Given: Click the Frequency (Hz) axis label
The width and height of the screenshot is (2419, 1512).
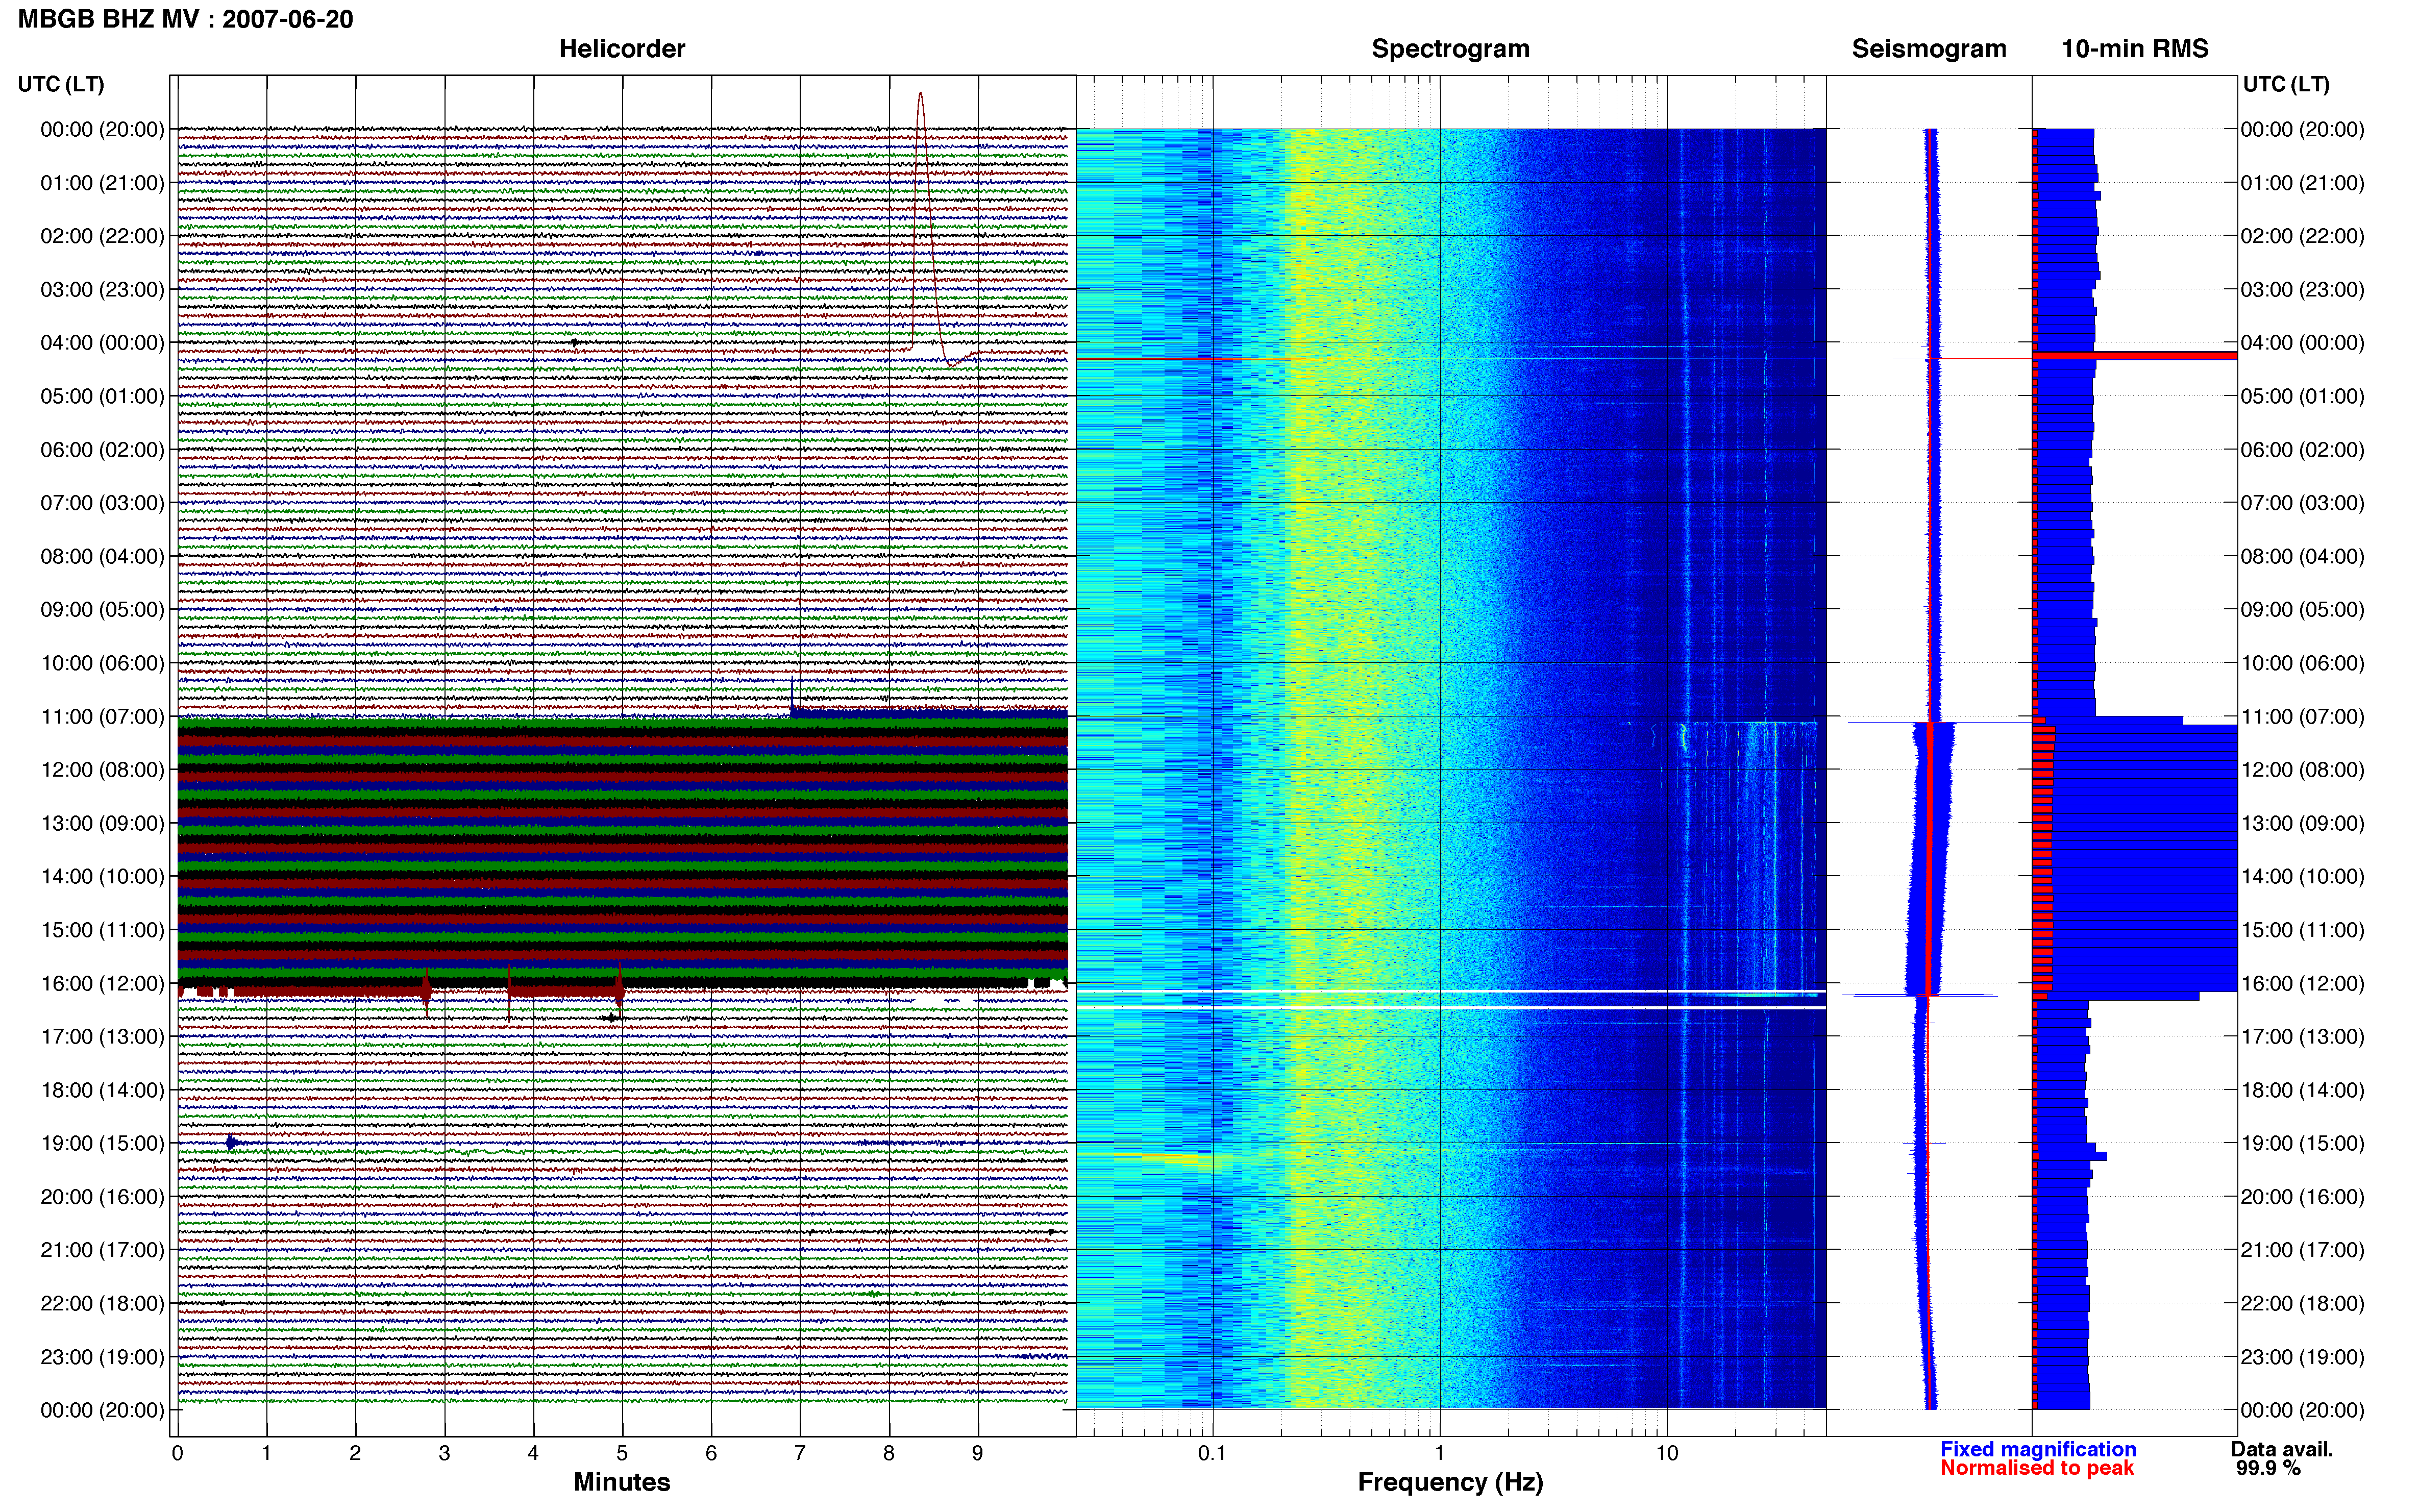Looking at the screenshot, I should point(1450,1483).
